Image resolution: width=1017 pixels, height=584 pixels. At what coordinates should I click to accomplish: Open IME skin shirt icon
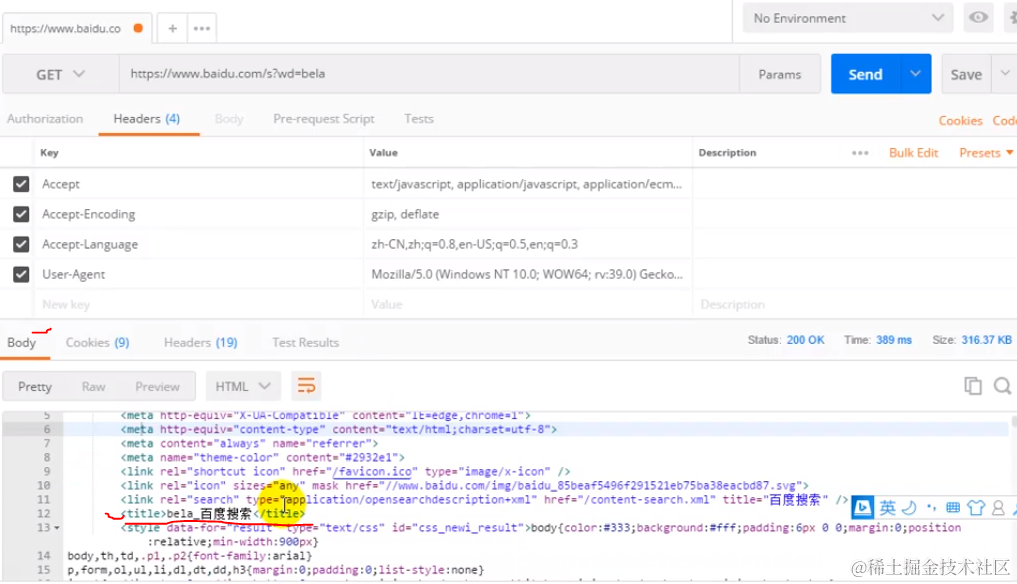tap(975, 507)
